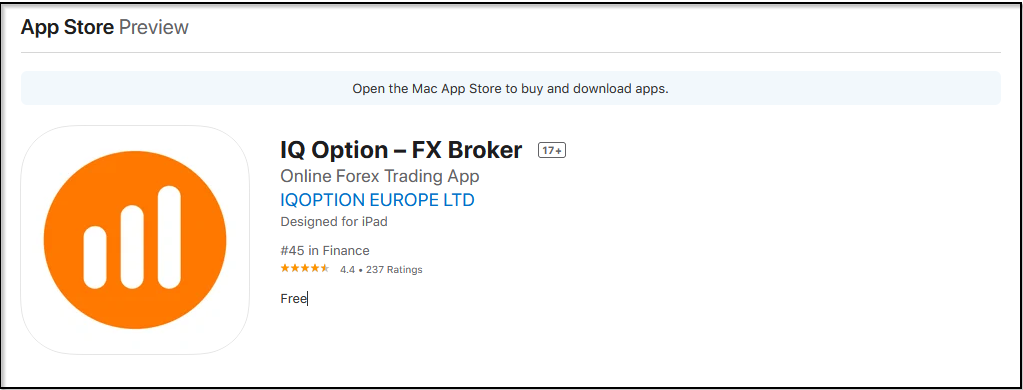Click the IQ Option app icon thumbnail
Viewport: 1023px width, 390px height.
pos(135,240)
